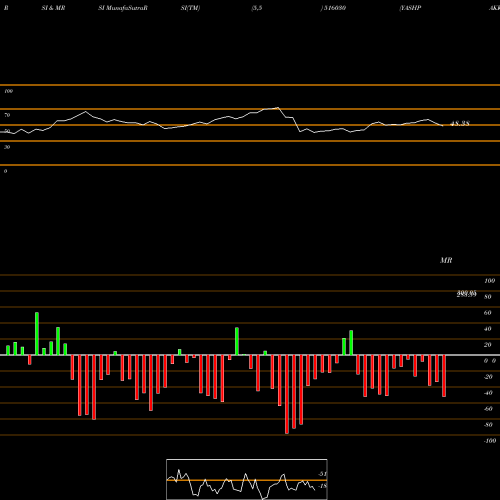Click the "-18" value in mini chart
The height and width of the screenshot is (500, 500).
(322, 486)
